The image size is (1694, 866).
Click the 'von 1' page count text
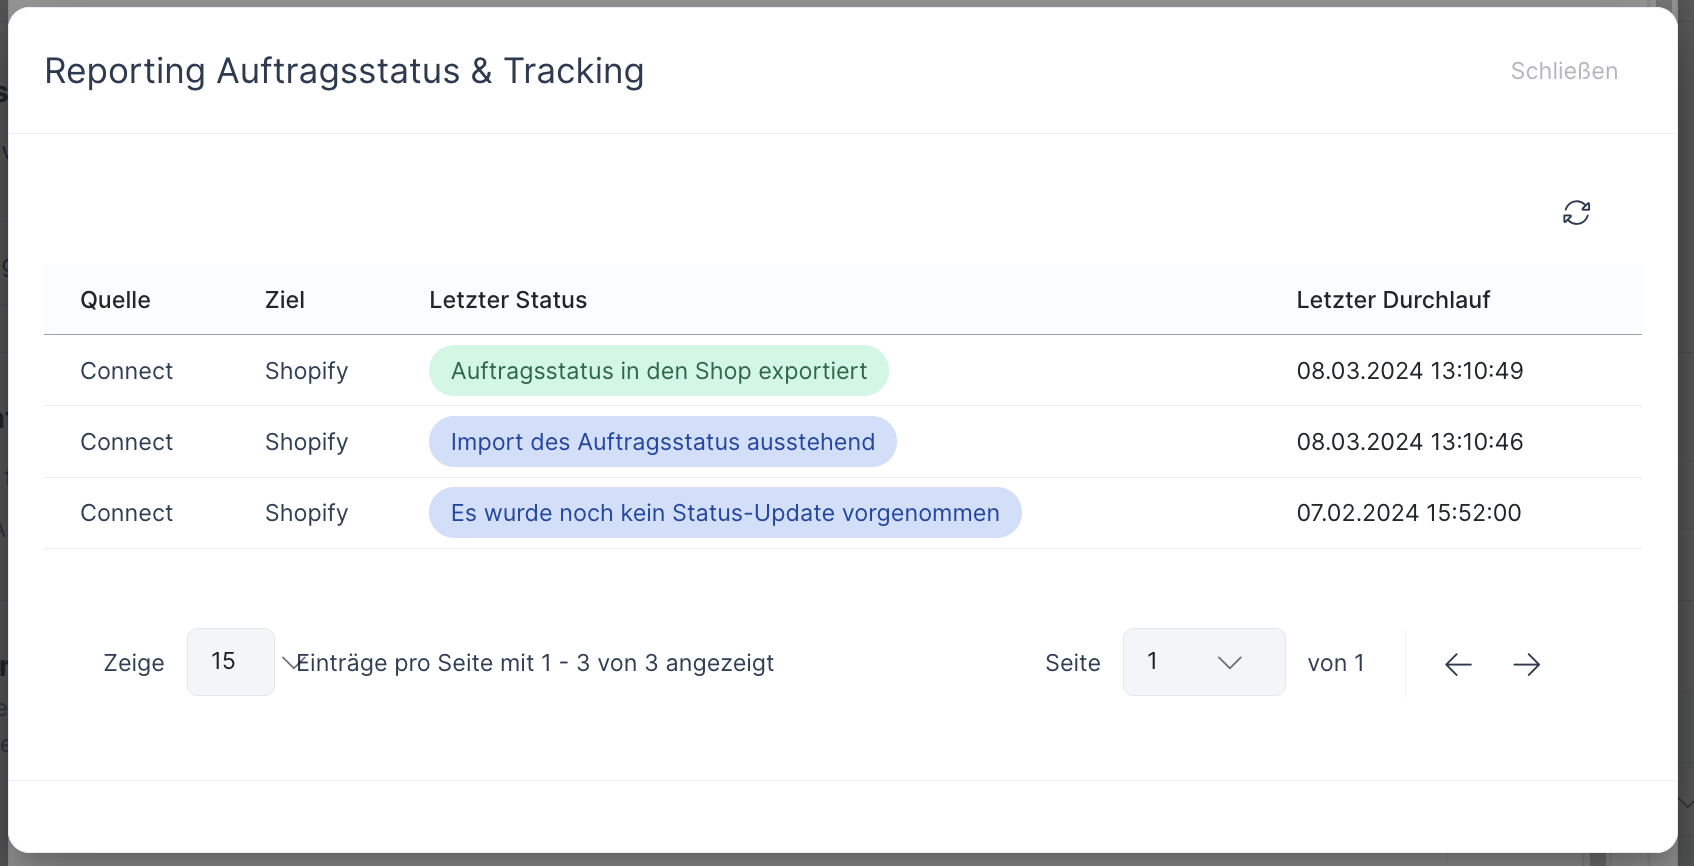point(1335,663)
